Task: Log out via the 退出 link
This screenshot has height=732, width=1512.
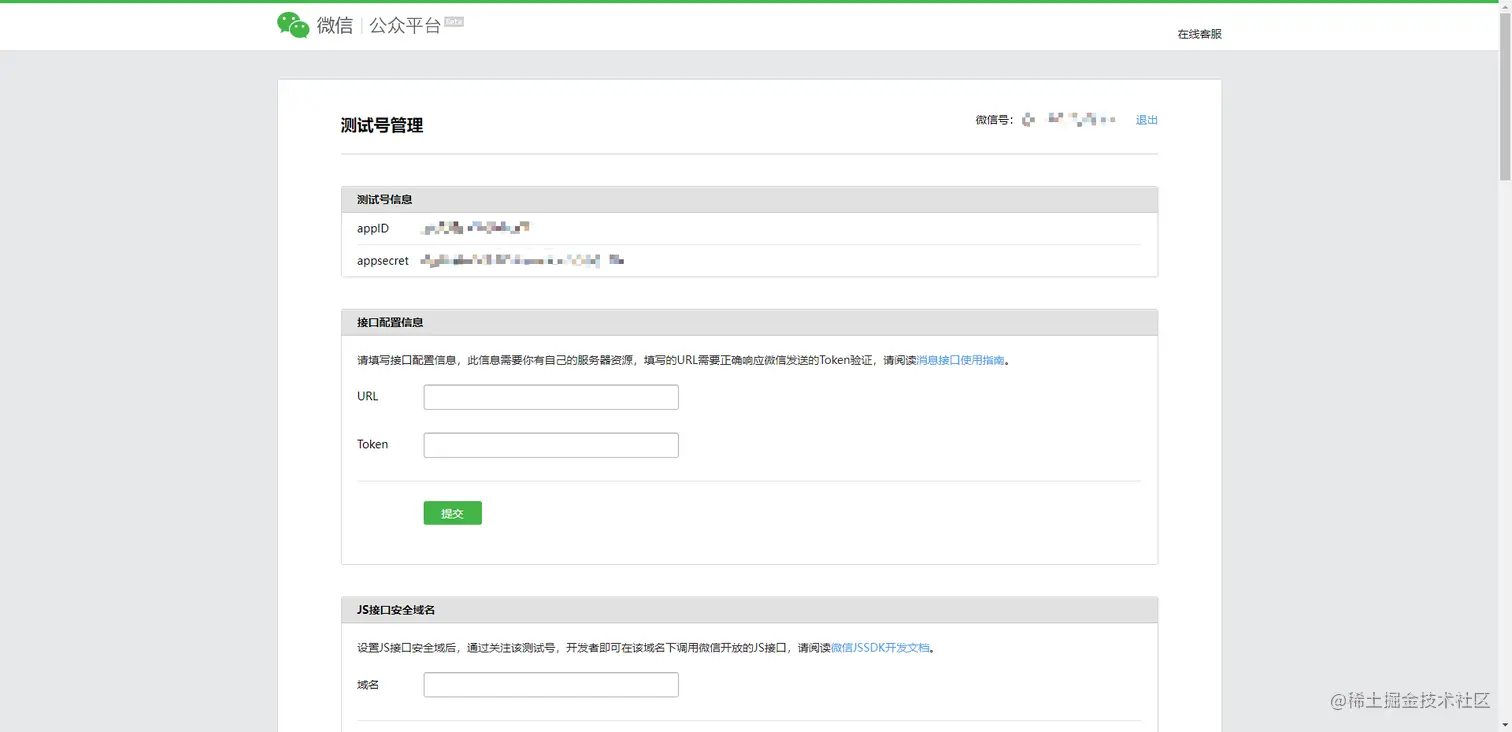Action: tap(1146, 120)
